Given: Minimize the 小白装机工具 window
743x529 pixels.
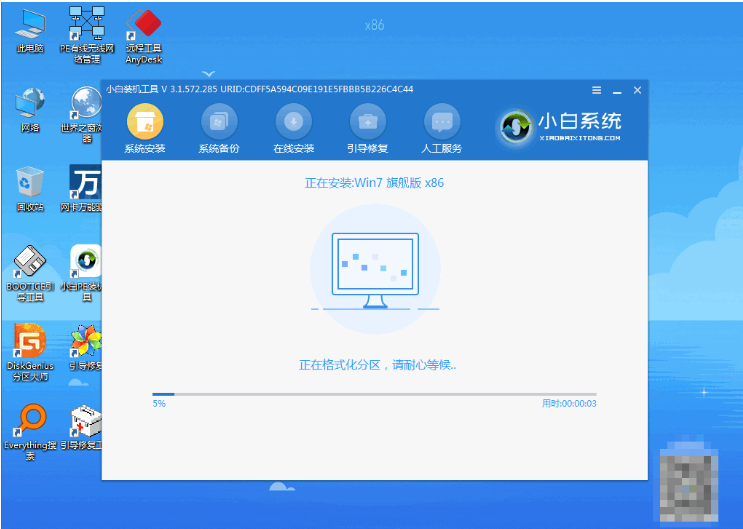Looking at the screenshot, I should coord(617,91).
